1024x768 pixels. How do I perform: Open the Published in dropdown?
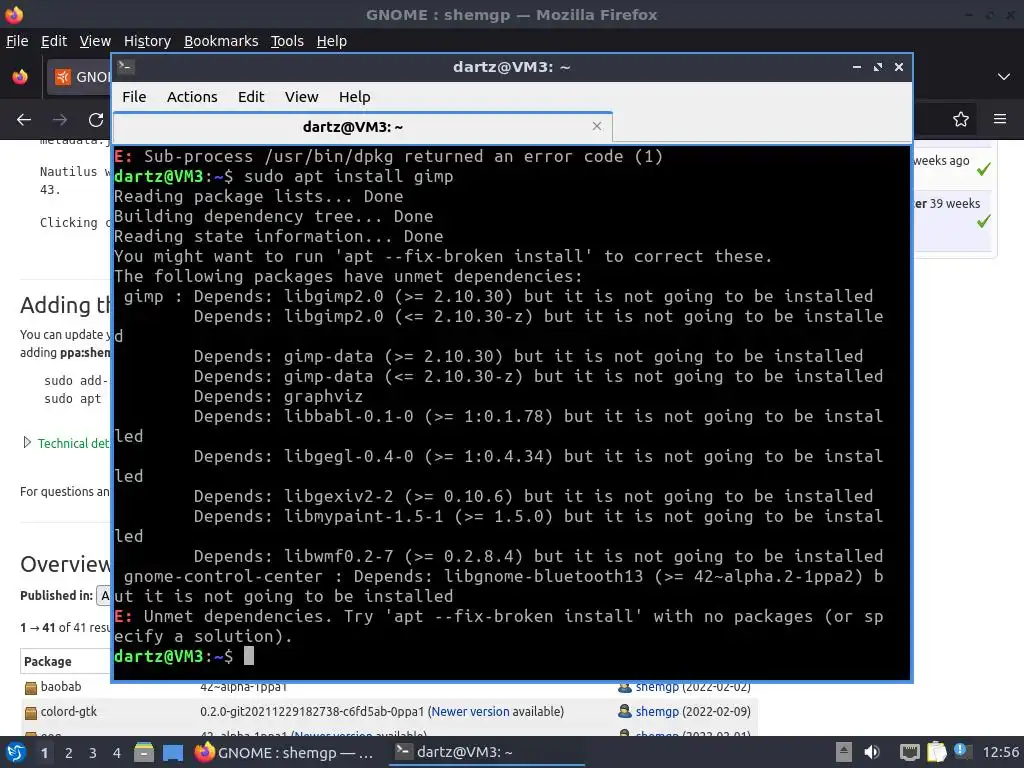[104, 596]
